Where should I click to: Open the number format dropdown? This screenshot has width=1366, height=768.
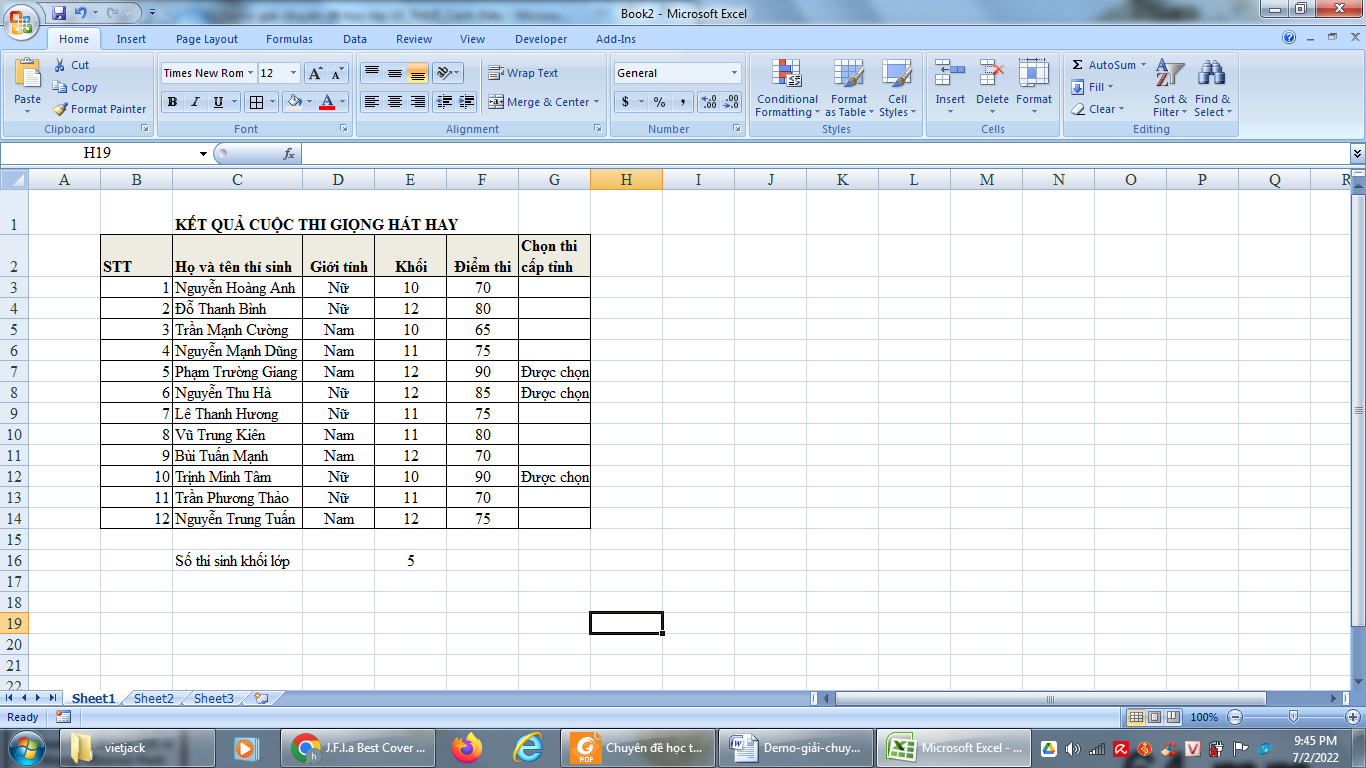(x=734, y=73)
